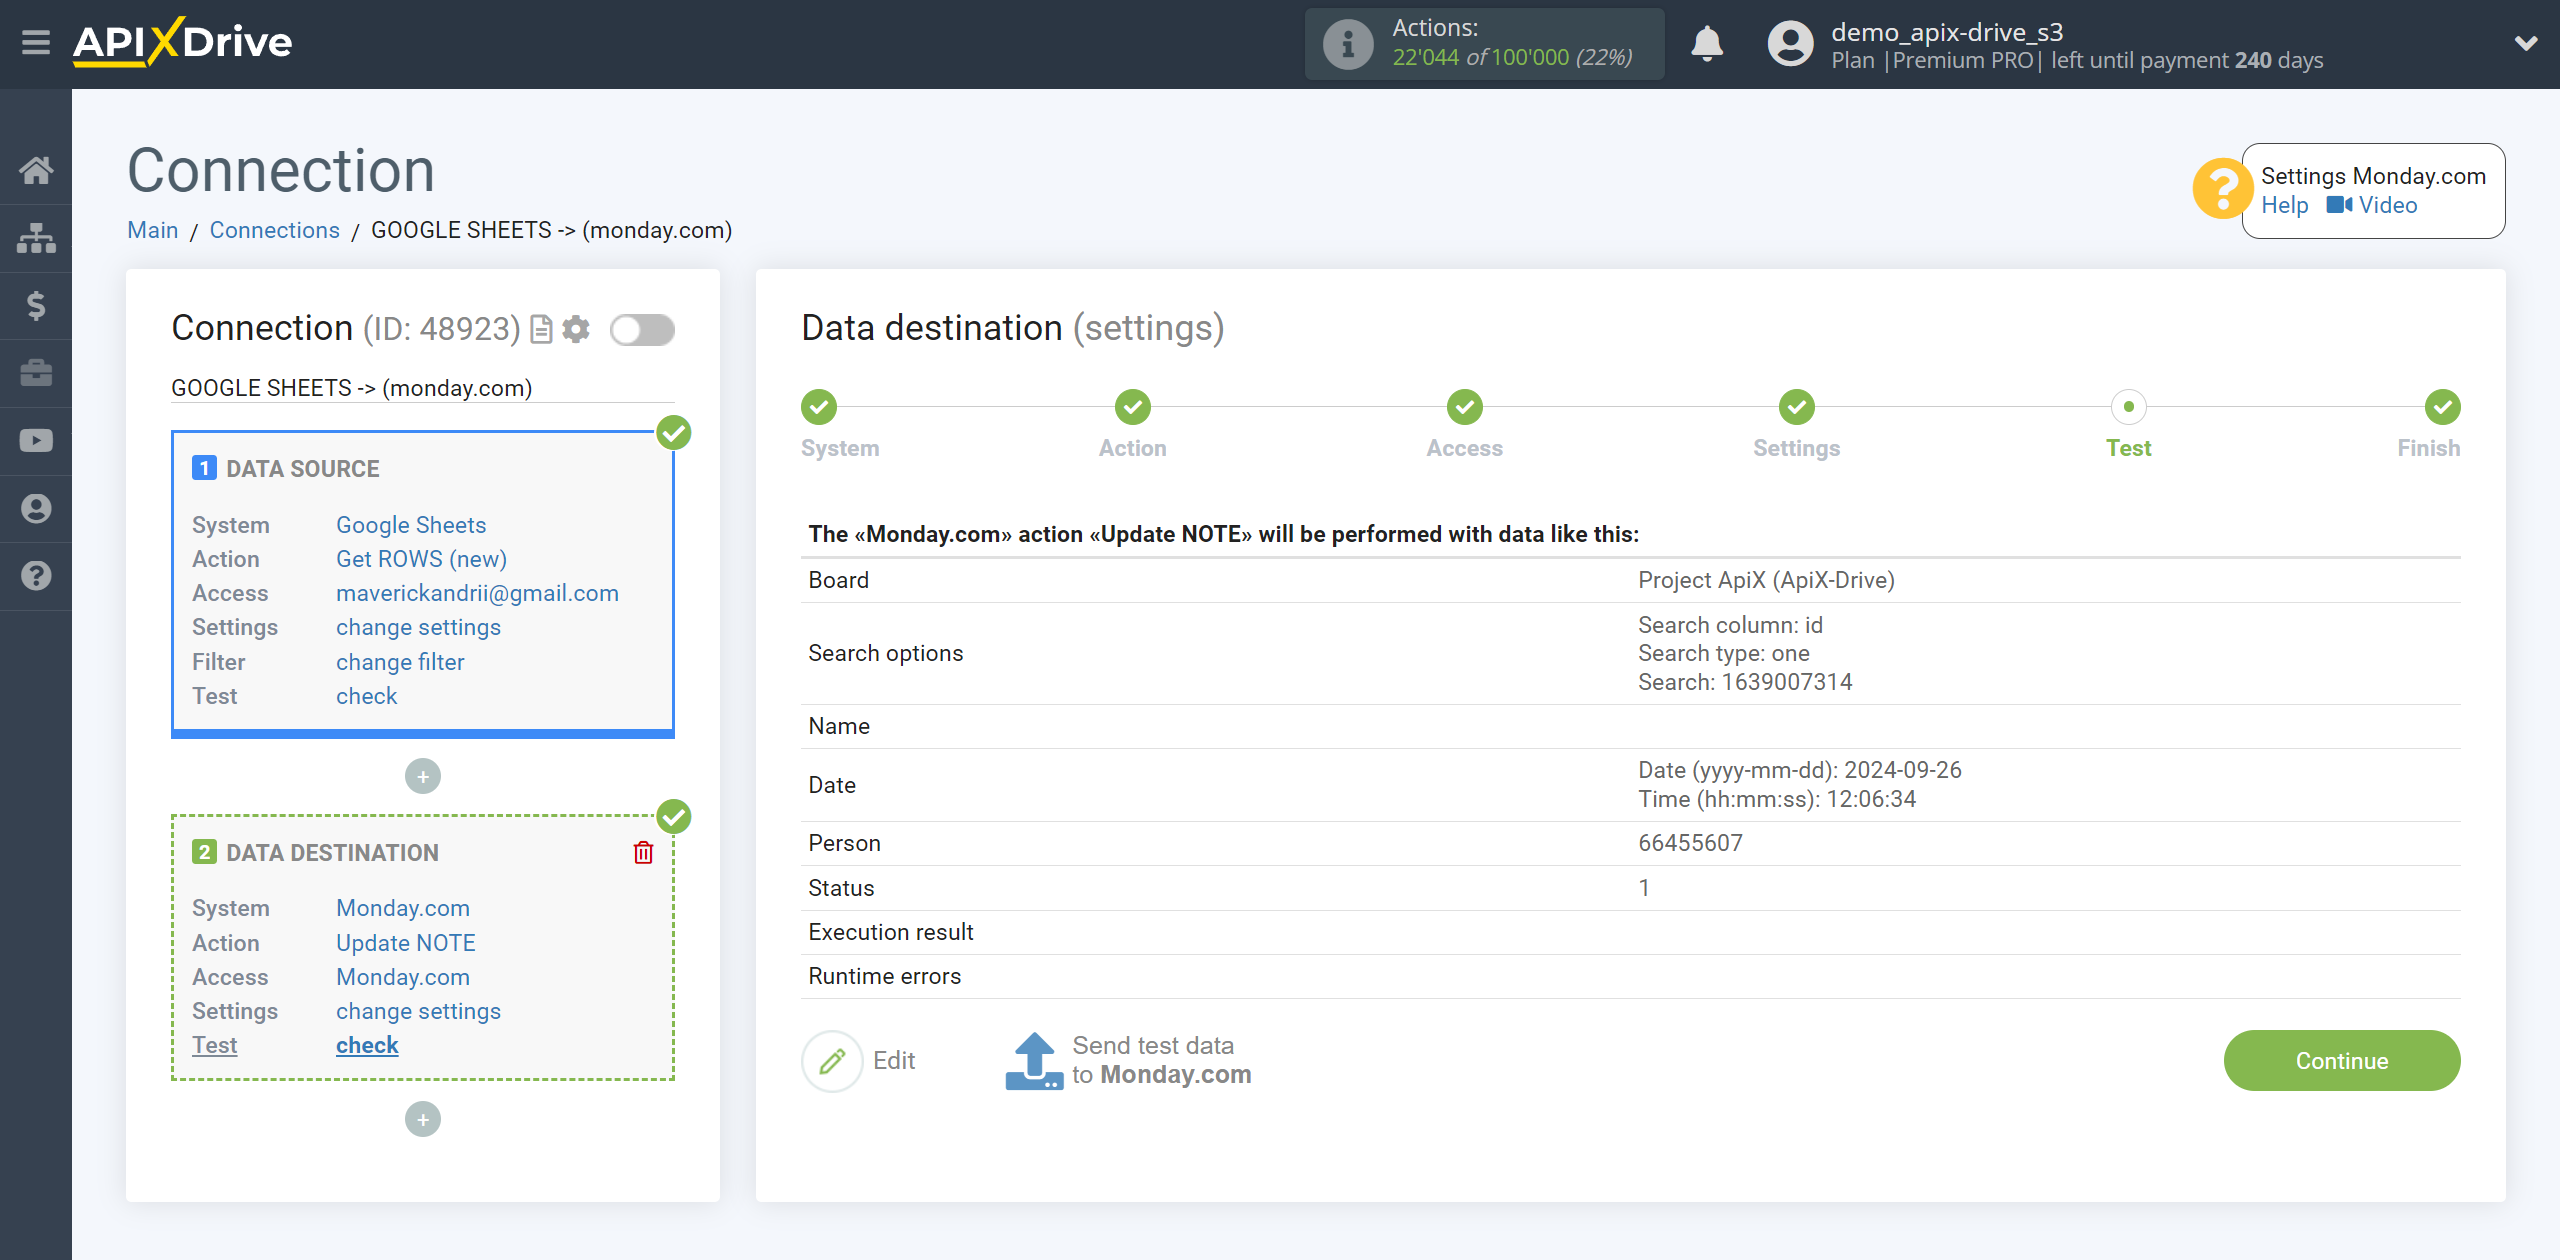Go to Finish step
The image size is (2560, 1260).
pos(2443,407)
